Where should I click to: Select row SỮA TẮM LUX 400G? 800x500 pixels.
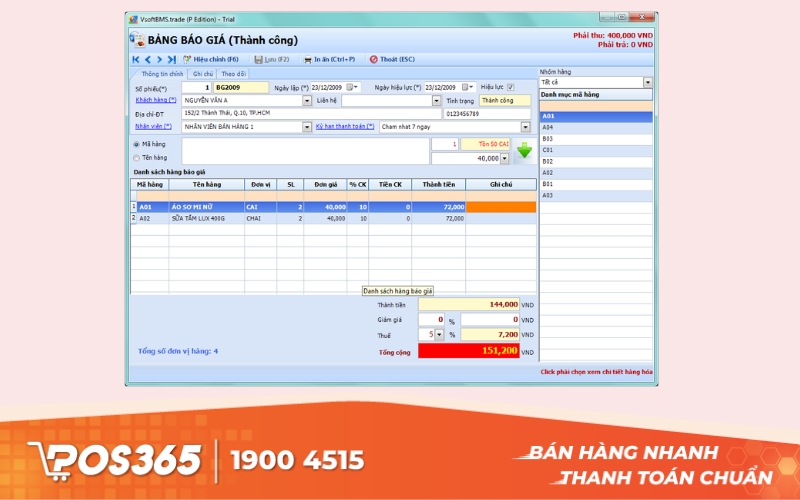point(333,218)
